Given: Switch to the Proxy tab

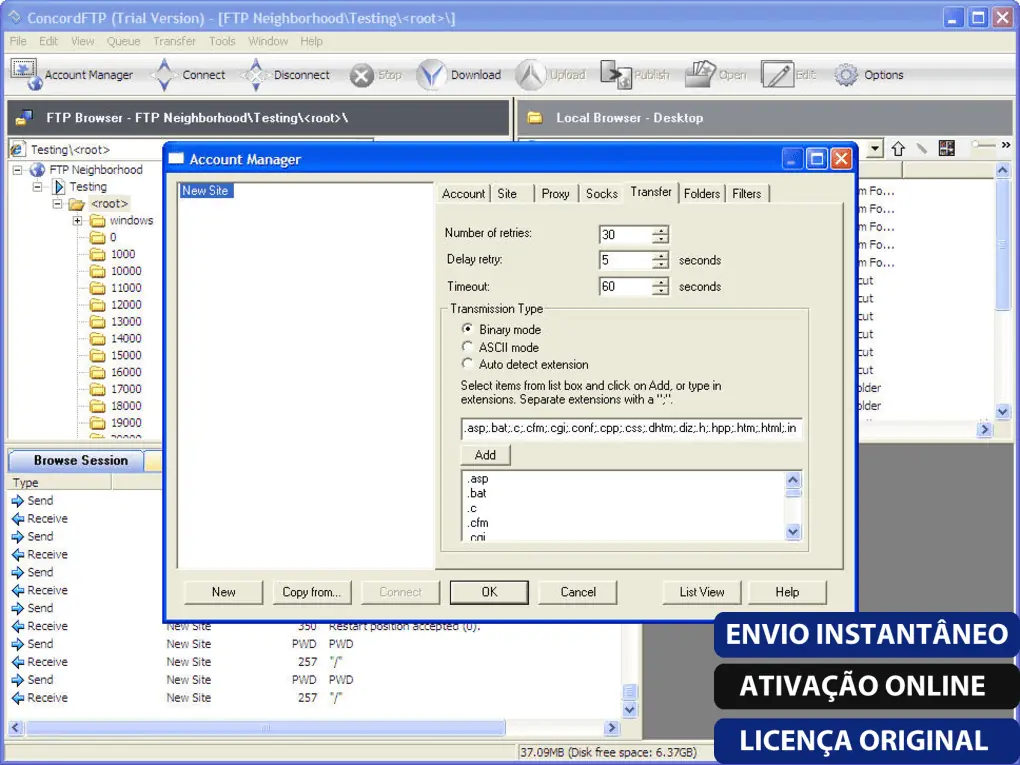Looking at the screenshot, I should [555, 193].
